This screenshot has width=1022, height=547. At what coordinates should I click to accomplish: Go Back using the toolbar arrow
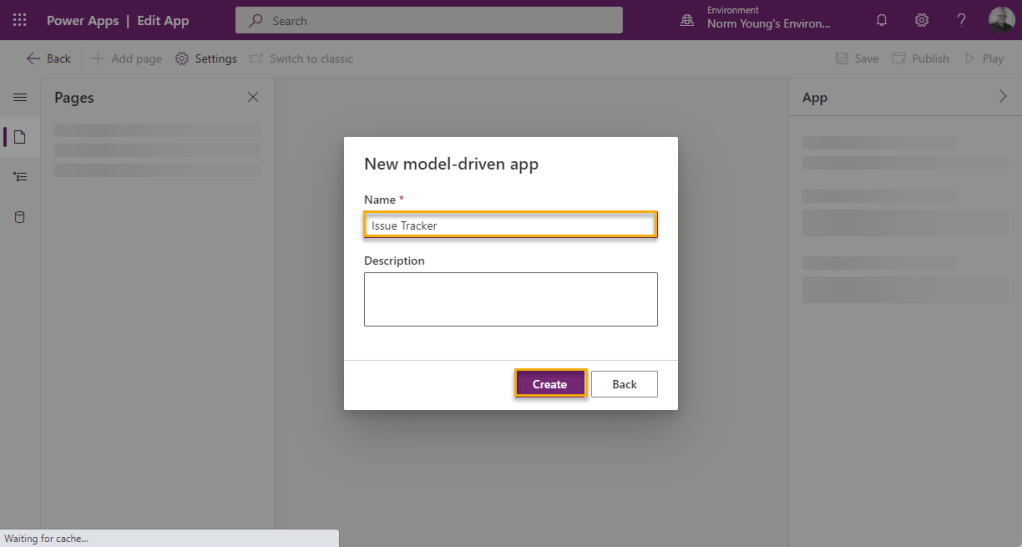[48, 59]
